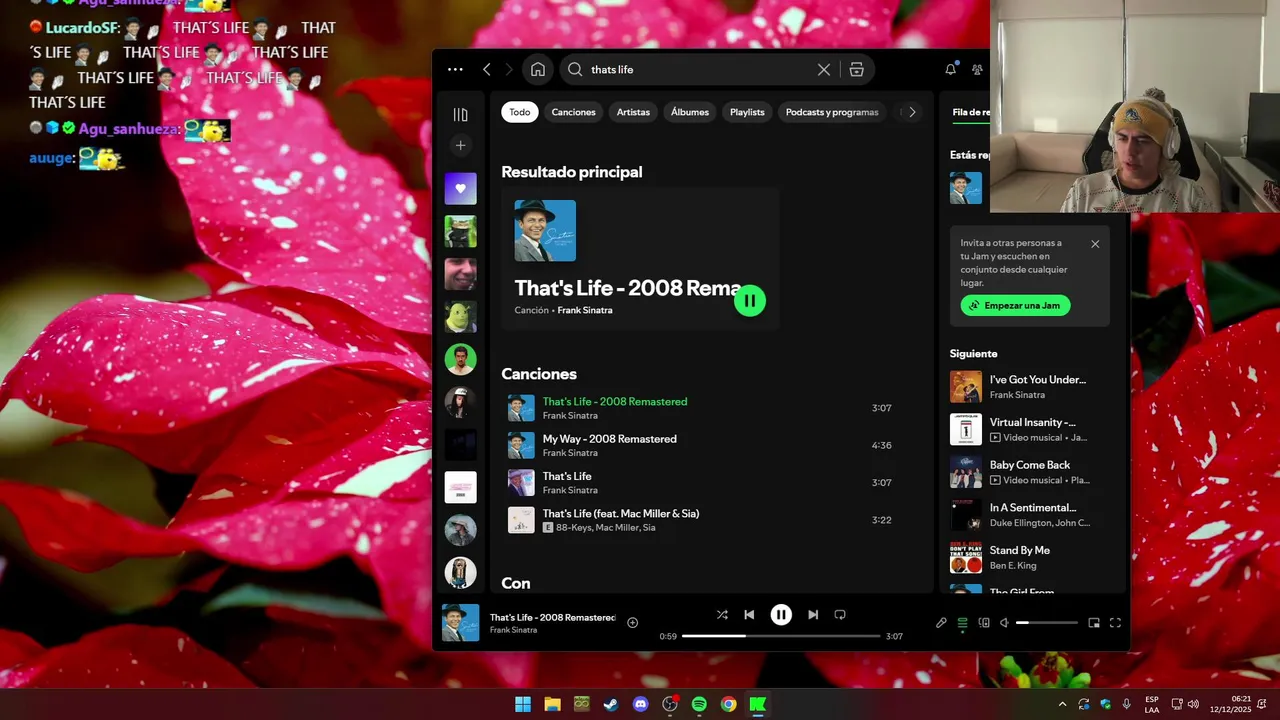
Task: Toggle the green queue icon in player bar
Action: click(962, 623)
